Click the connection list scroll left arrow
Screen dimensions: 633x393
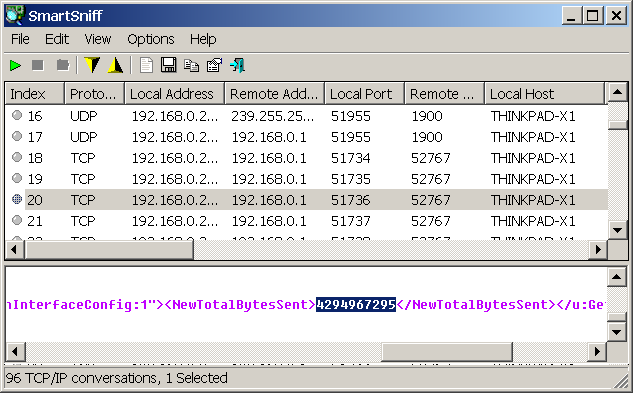click(15, 250)
